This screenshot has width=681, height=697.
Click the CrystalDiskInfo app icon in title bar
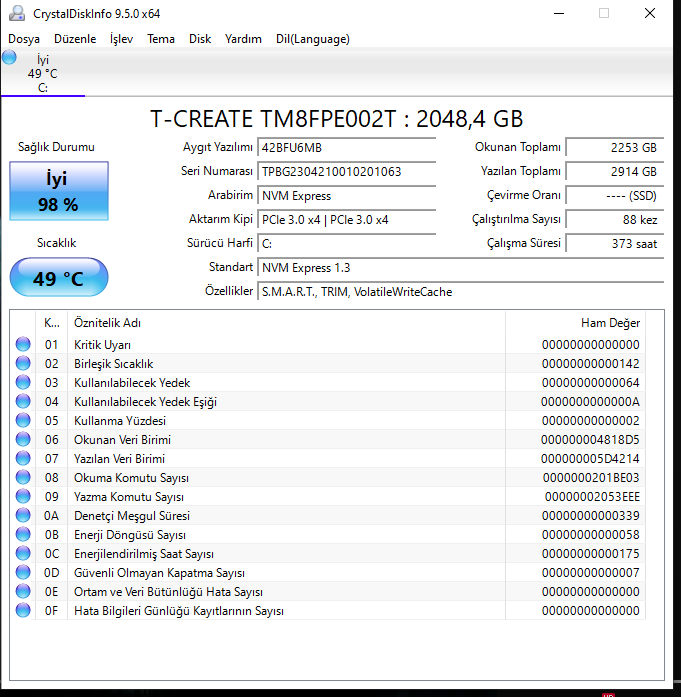(x=17, y=13)
